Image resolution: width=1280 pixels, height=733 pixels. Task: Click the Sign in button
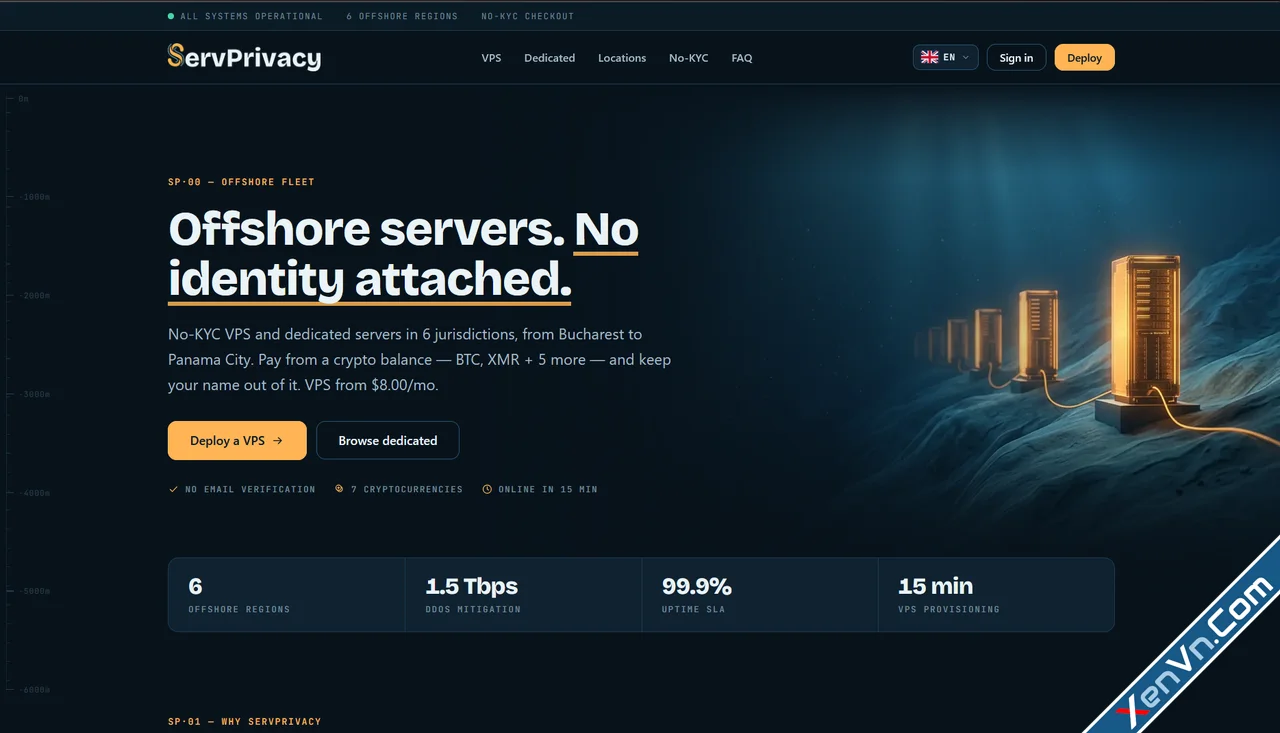[1016, 57]
